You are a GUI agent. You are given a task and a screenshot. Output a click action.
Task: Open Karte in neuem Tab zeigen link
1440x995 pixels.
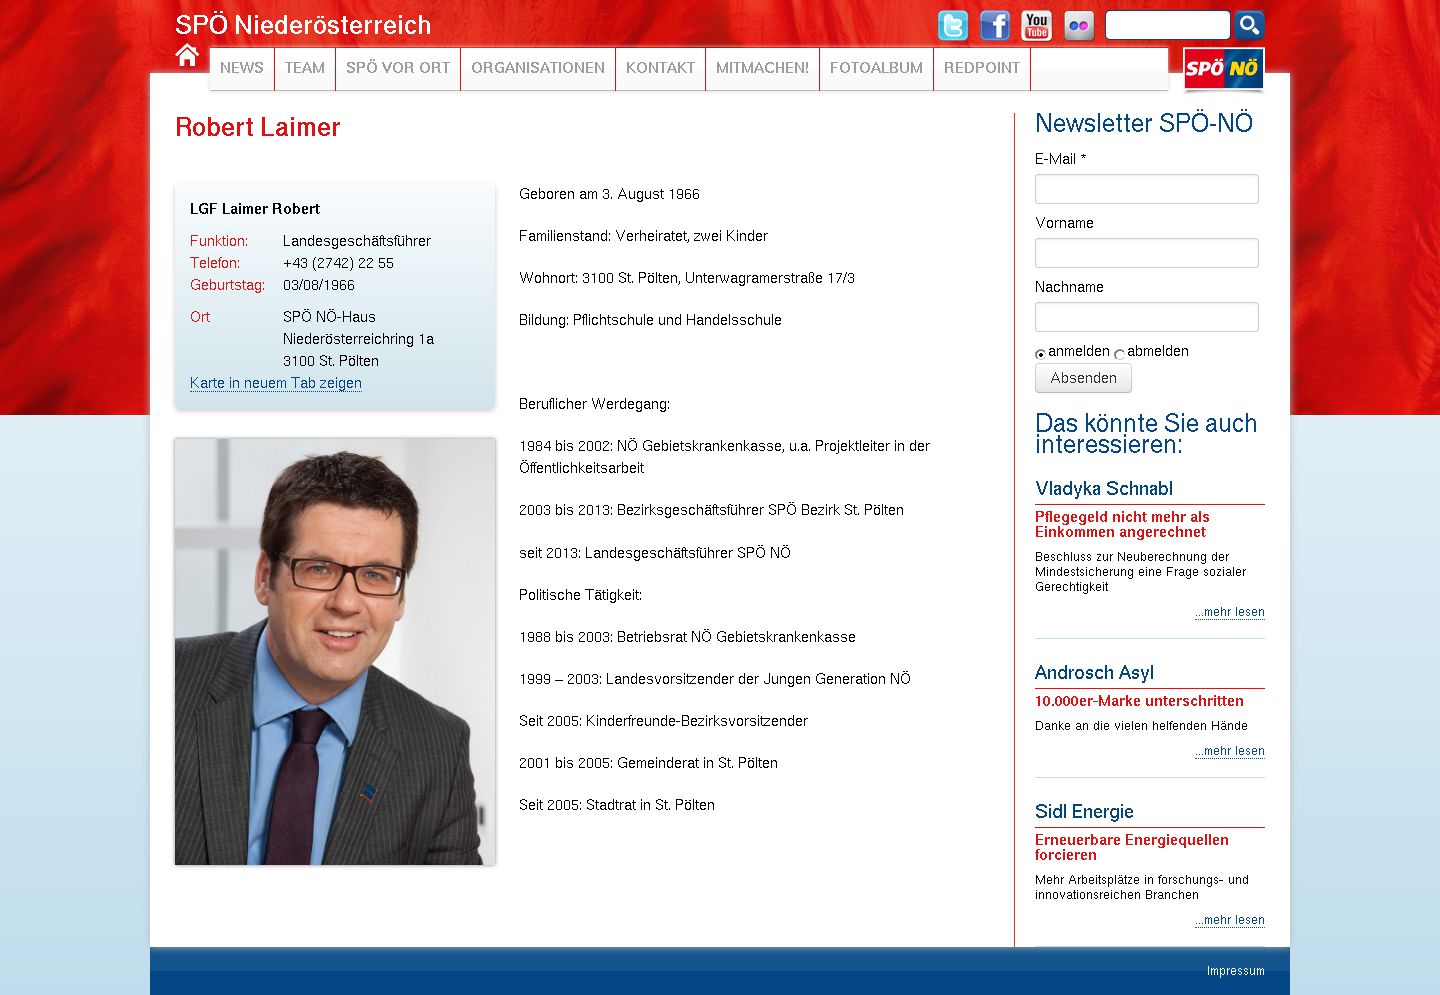point(276,383)
